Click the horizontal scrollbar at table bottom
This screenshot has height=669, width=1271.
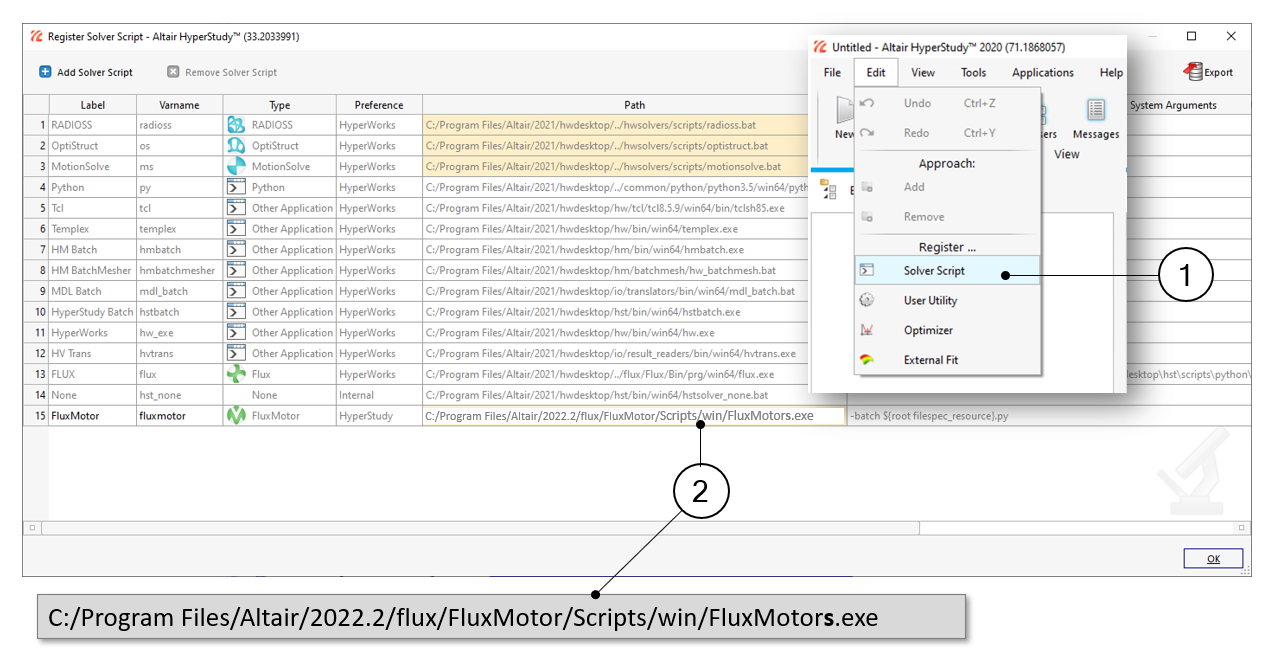480,527
